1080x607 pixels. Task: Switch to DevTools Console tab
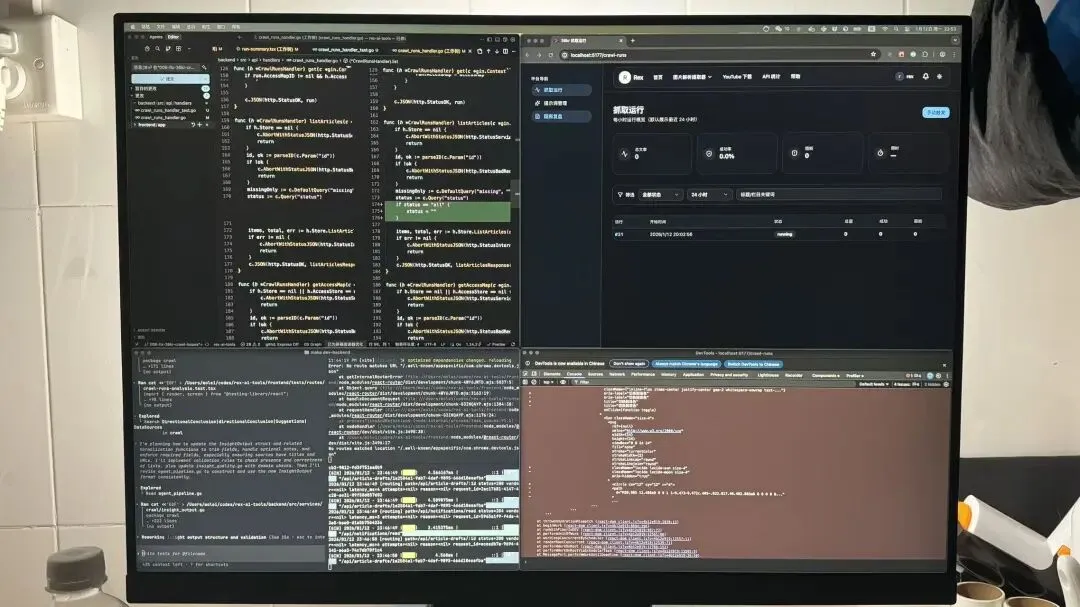[x=574, y=375]
